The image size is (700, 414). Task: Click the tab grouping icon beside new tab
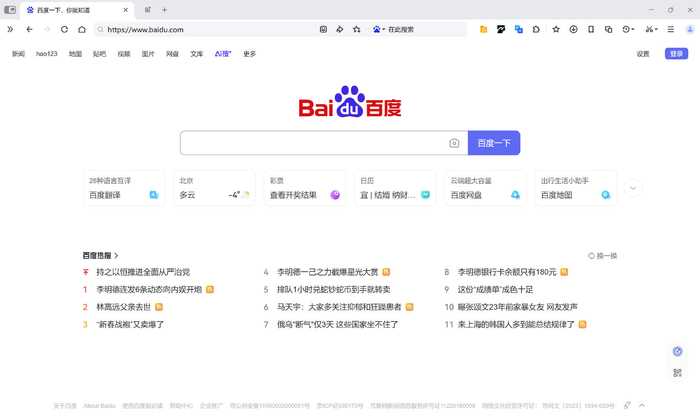(148, 10)
